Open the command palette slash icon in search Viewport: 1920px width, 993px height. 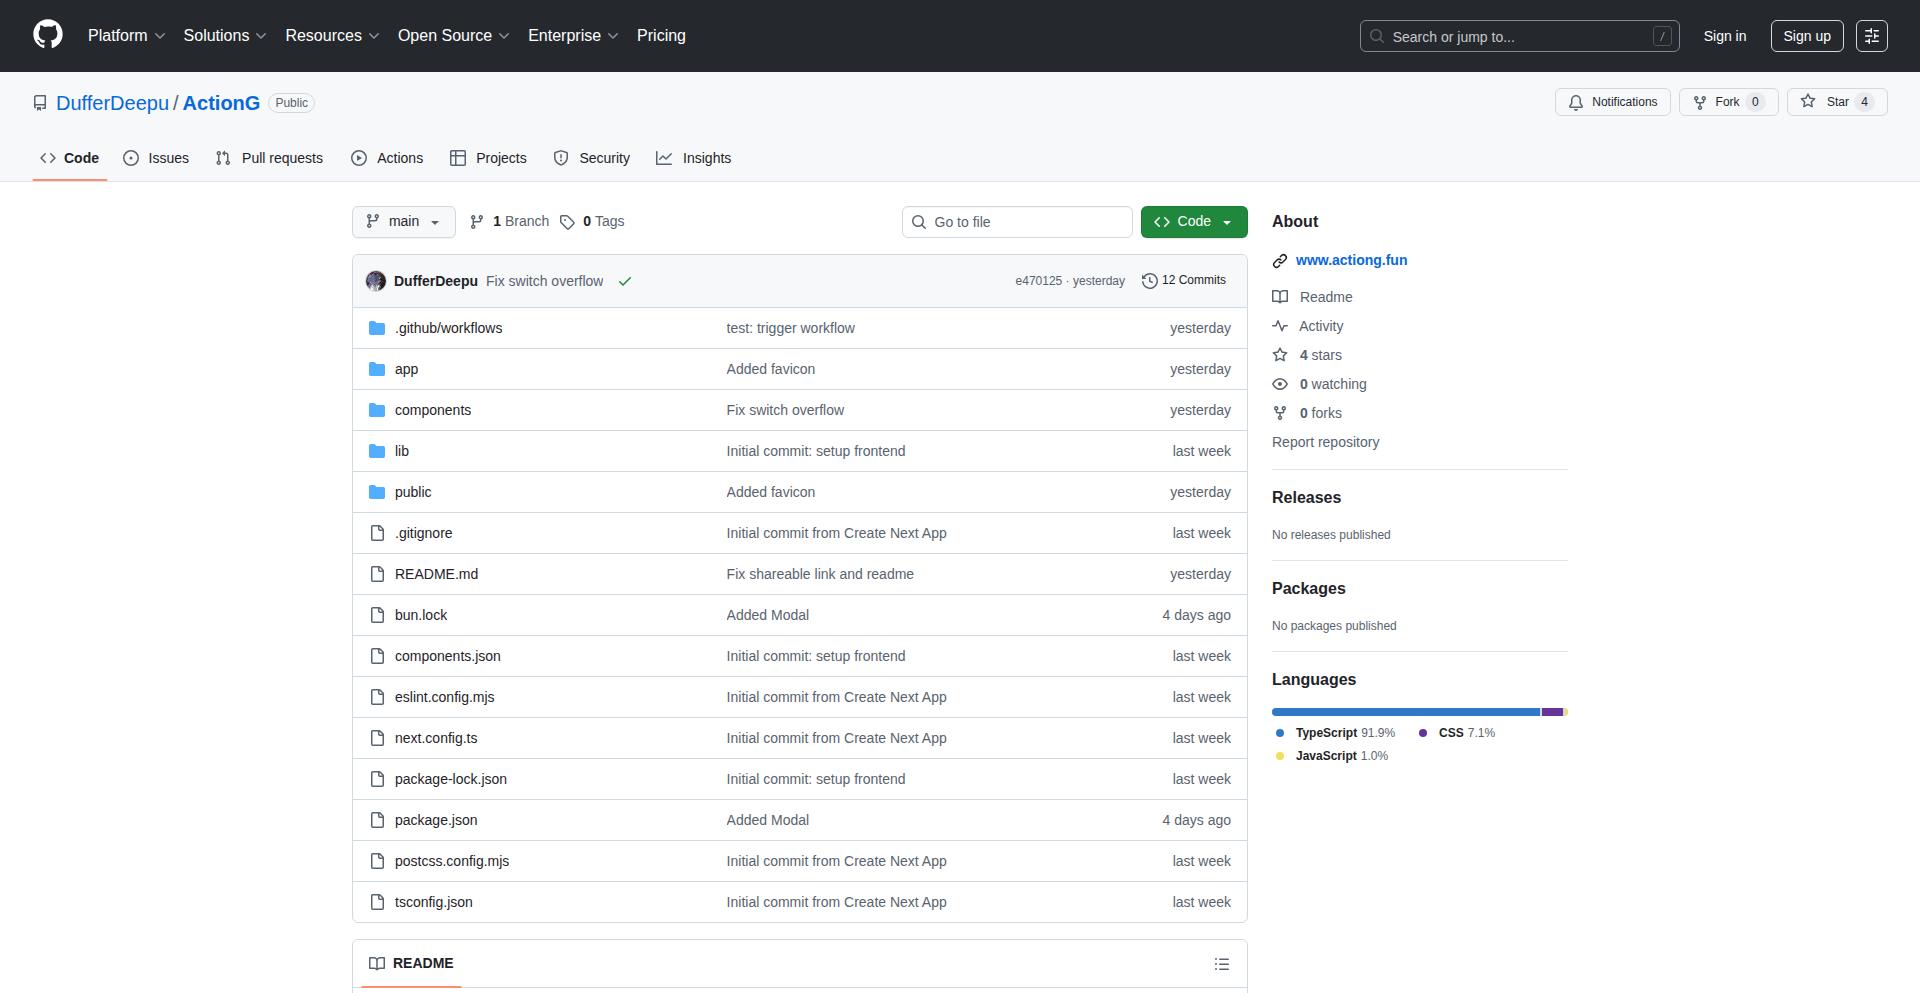[1662, 35]
